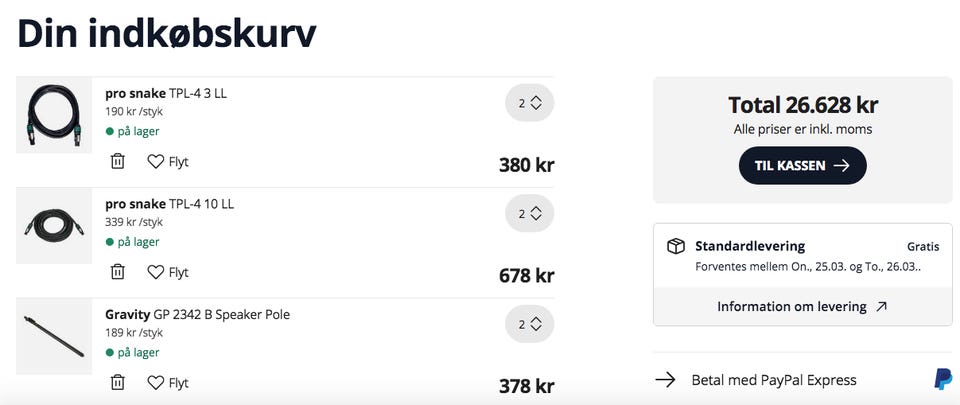Click heart icon for TPL-4 3 LL
Image resolution: width=960 pixels, height=405 pixels.
156,161
